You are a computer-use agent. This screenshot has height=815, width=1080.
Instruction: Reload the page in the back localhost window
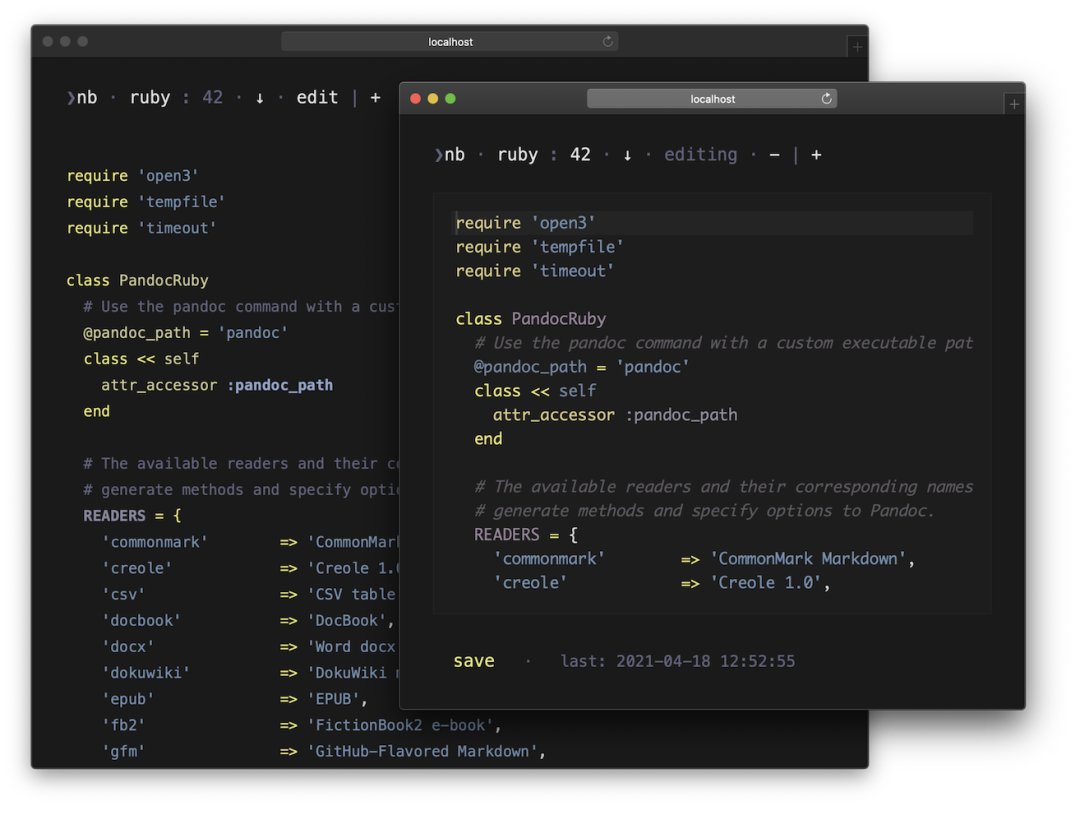click(608, 41)
